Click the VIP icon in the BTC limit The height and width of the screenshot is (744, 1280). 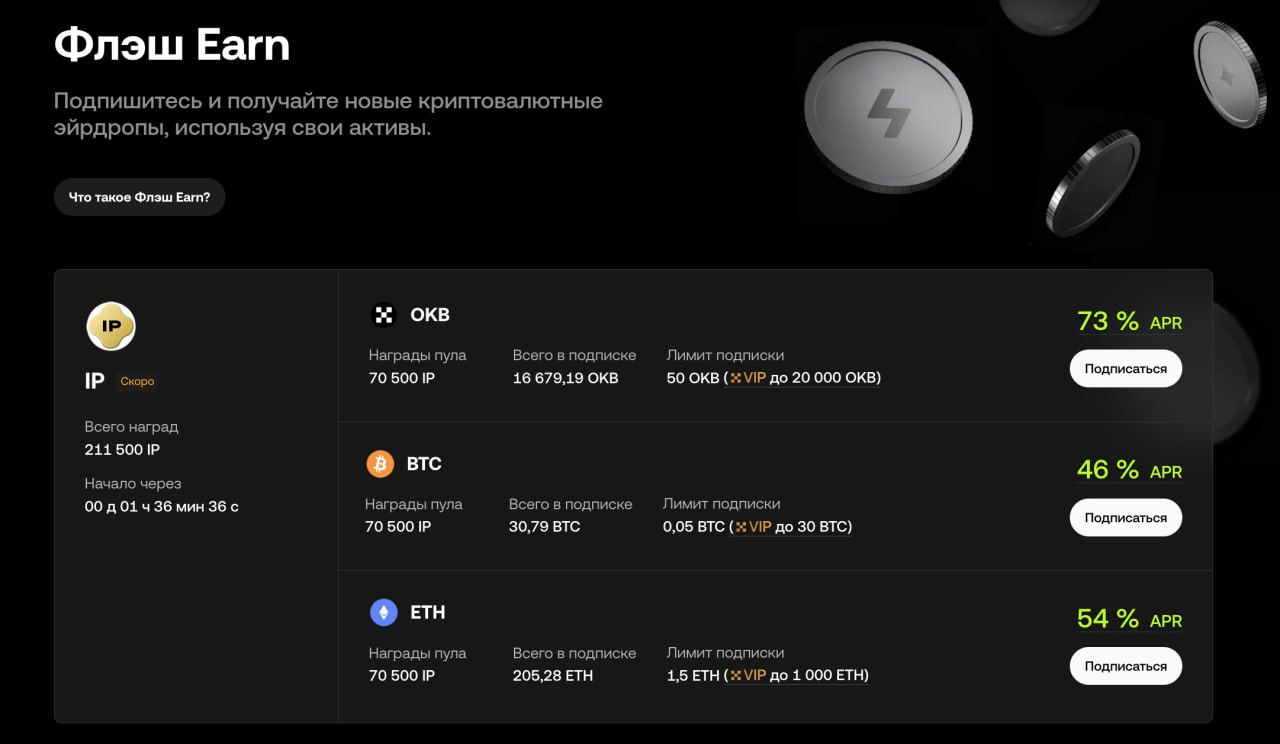(741, 527)
